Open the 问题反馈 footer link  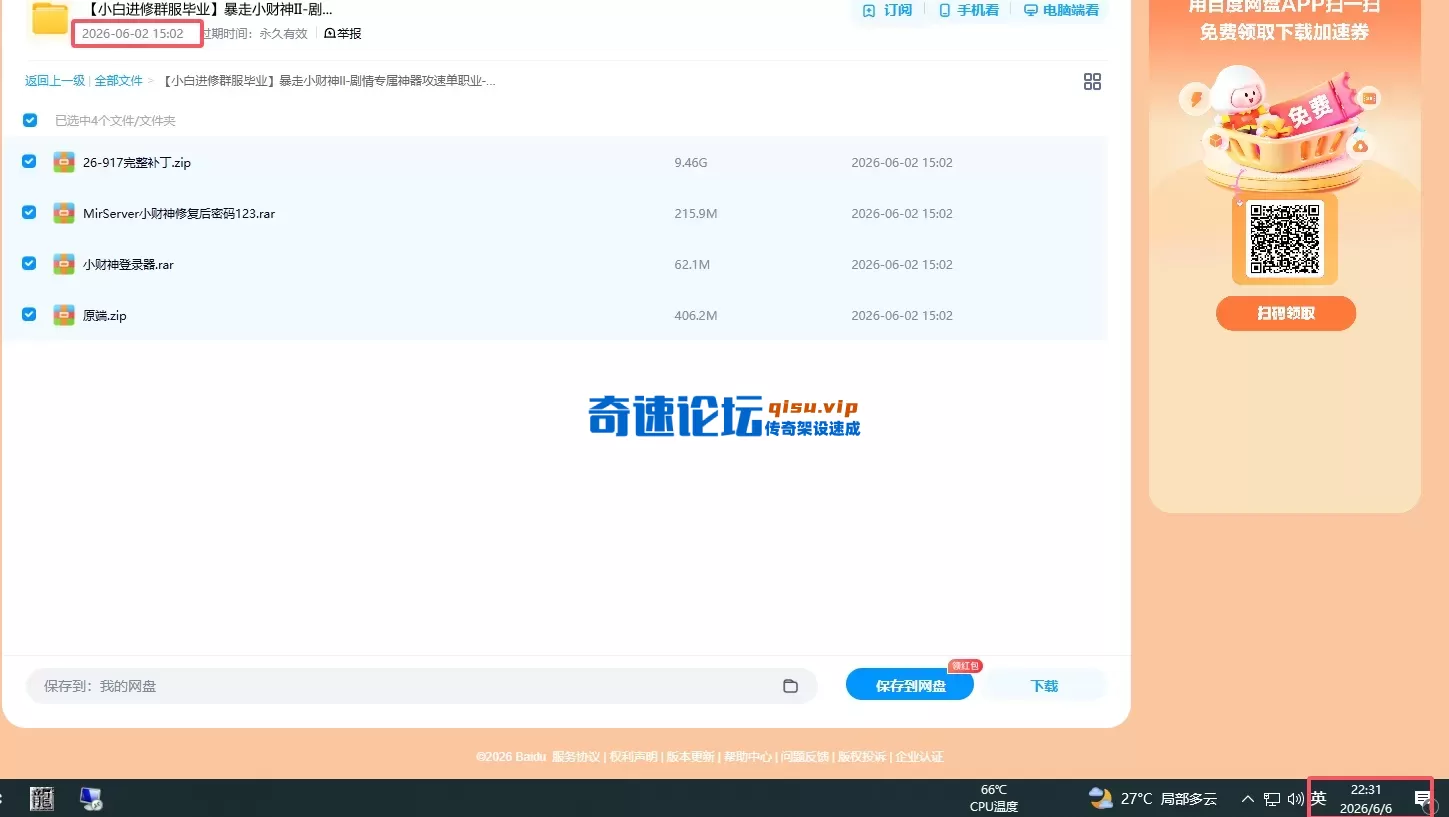coord(805,757)
